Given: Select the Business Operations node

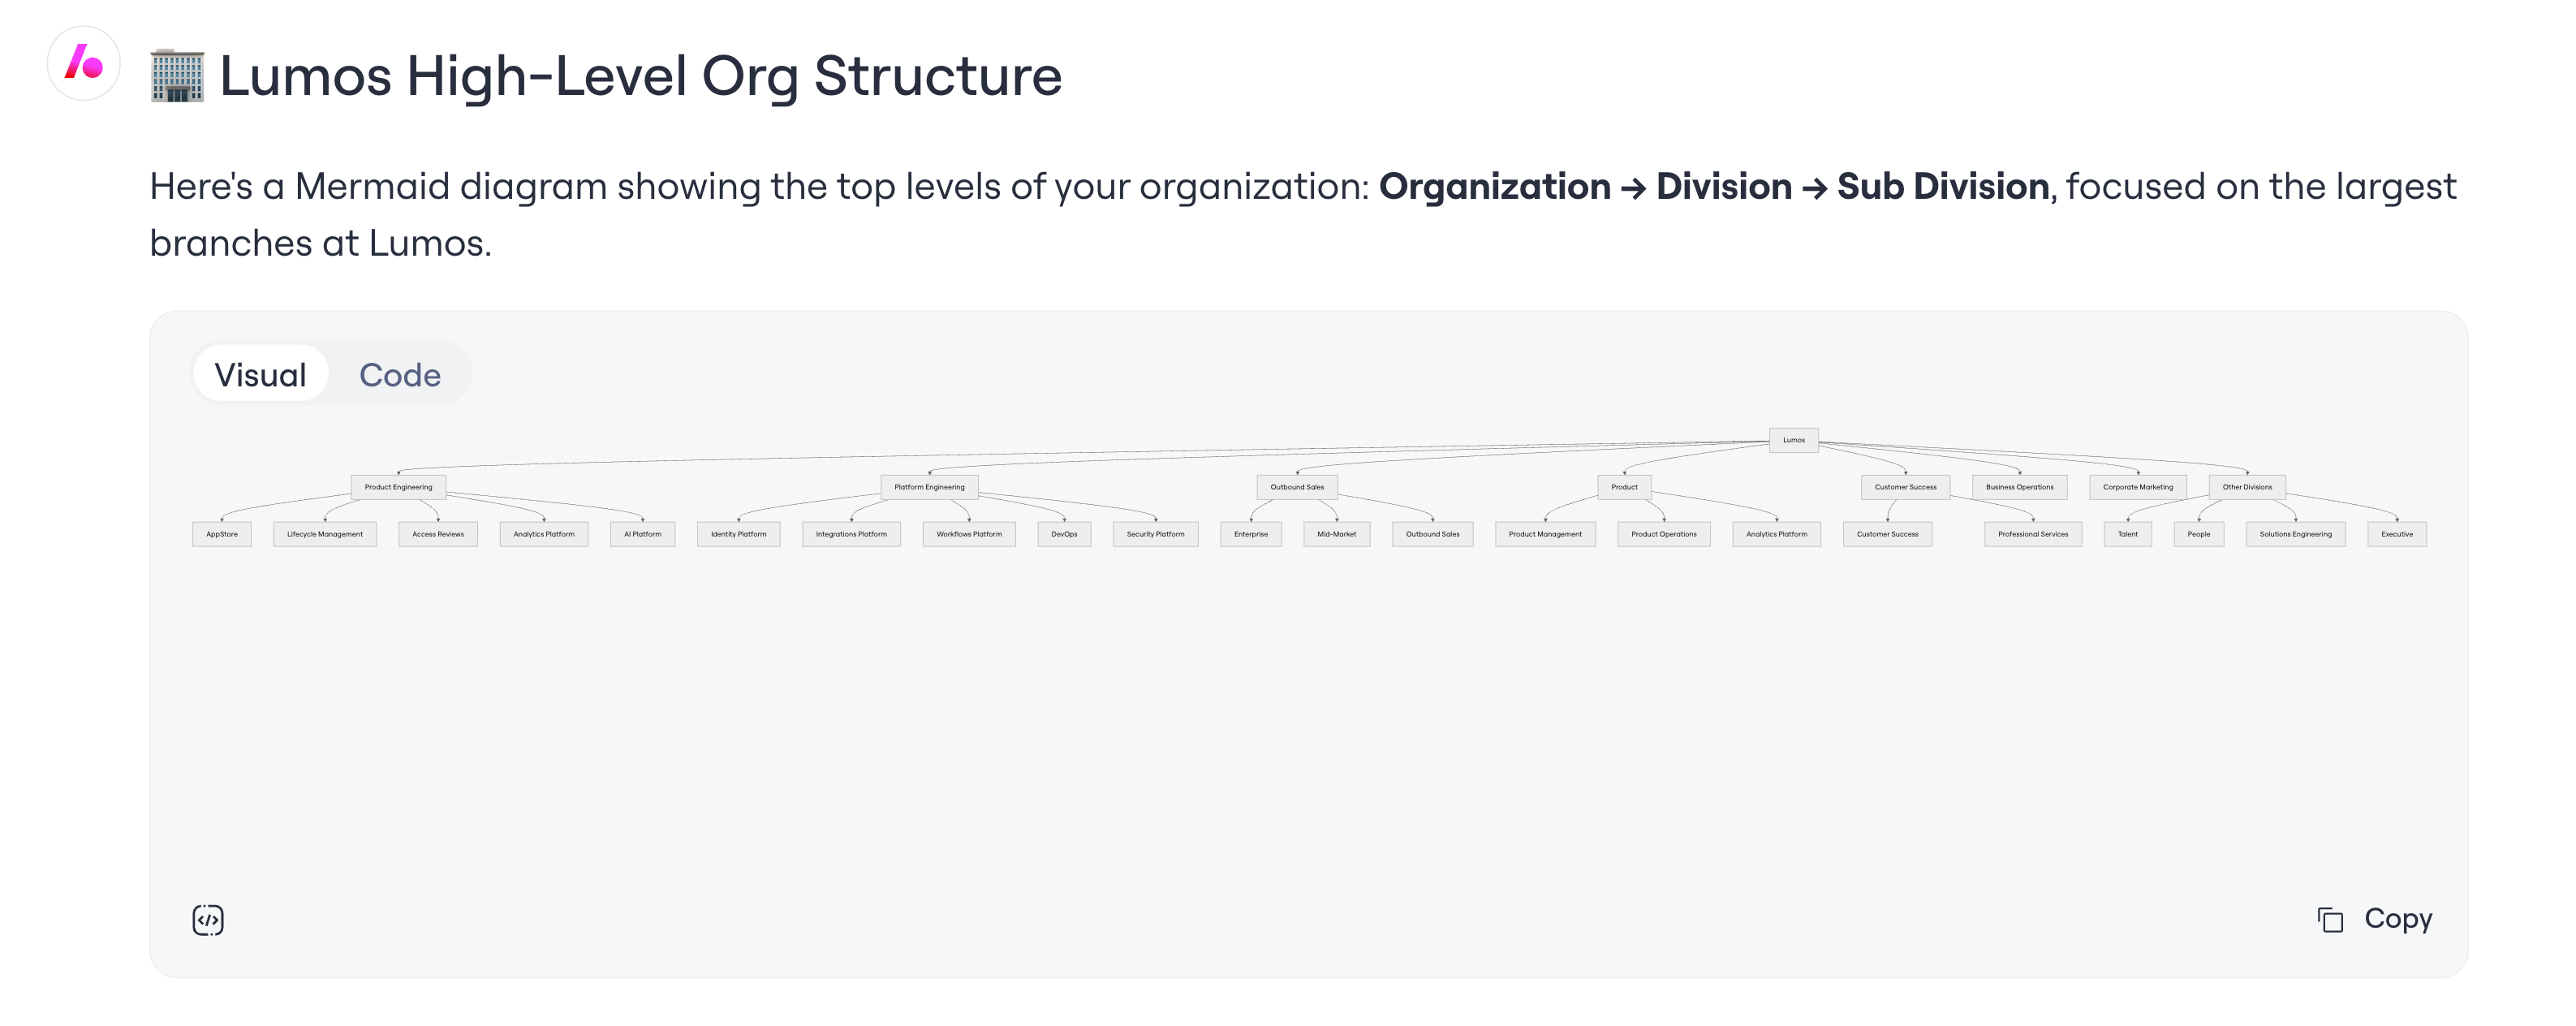Looking at the screenshot, I should [2019, 487].
